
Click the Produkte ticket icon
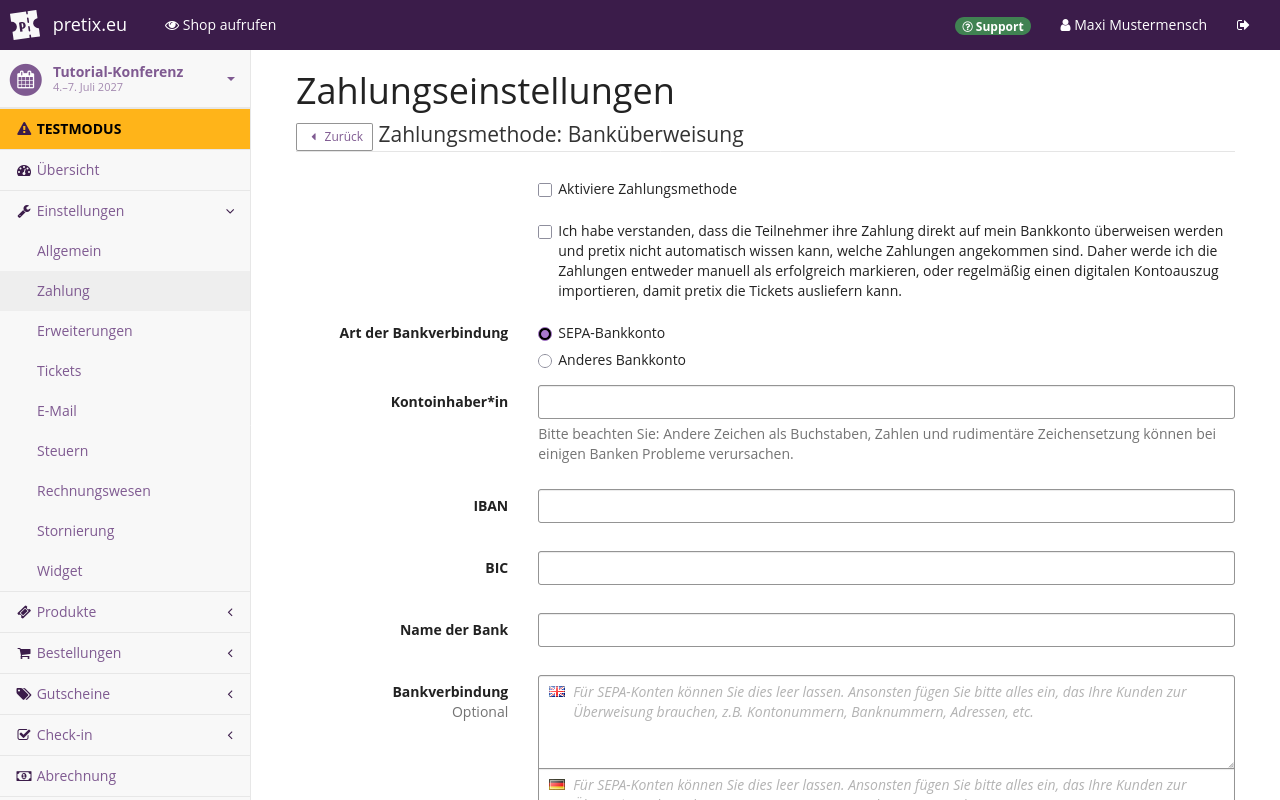click(x=24, y=613)
